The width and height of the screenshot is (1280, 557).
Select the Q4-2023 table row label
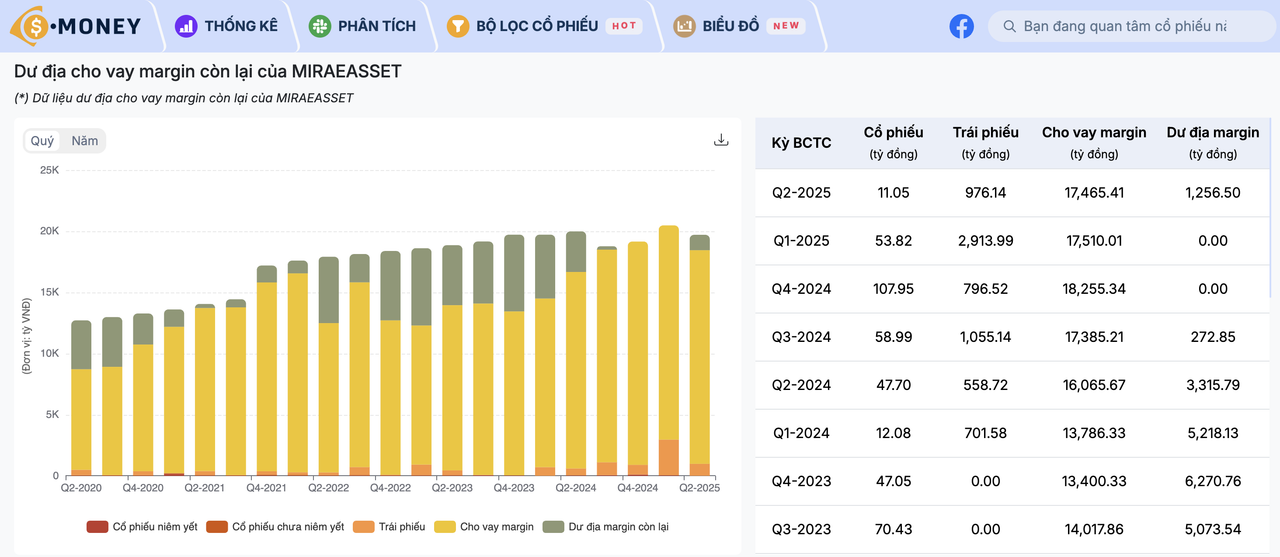(801, 481)
